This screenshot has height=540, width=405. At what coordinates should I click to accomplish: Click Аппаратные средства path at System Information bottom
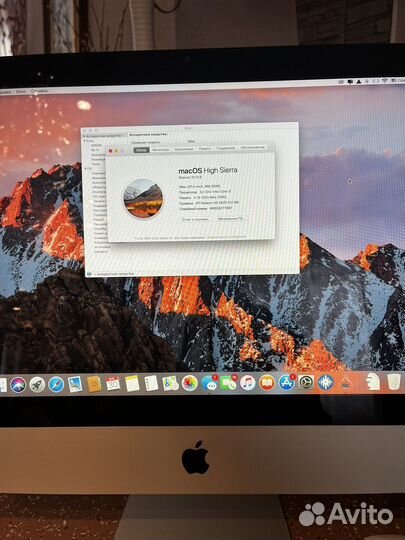click(x=114, y=274)
